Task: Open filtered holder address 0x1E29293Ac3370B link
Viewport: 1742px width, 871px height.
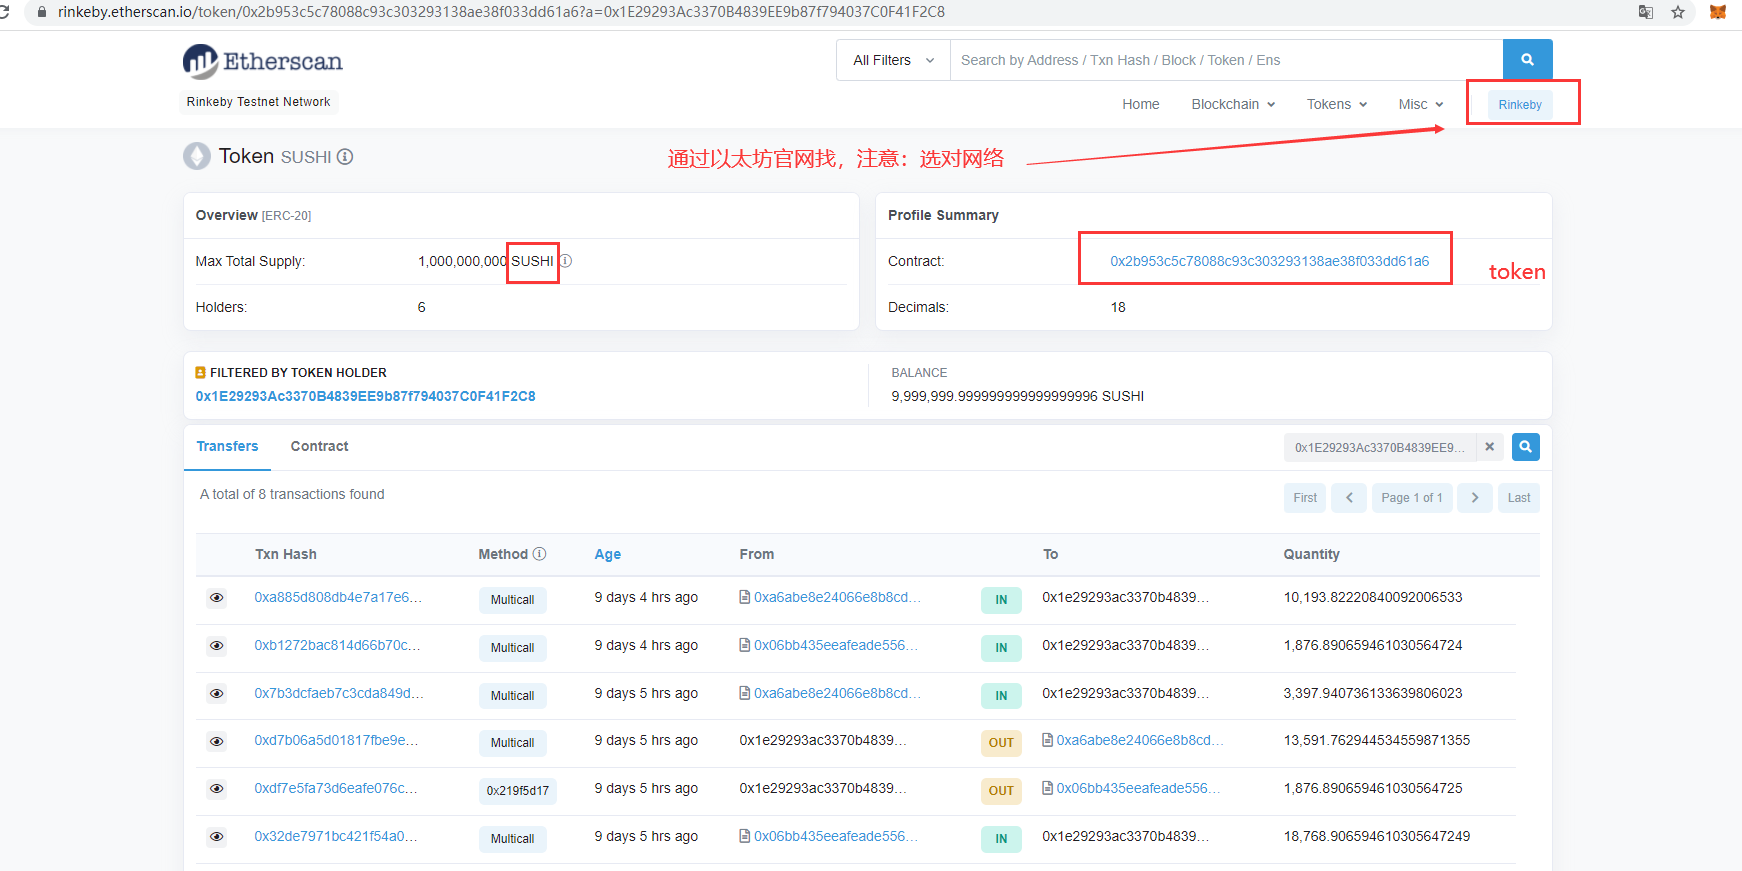Action: 366,396
